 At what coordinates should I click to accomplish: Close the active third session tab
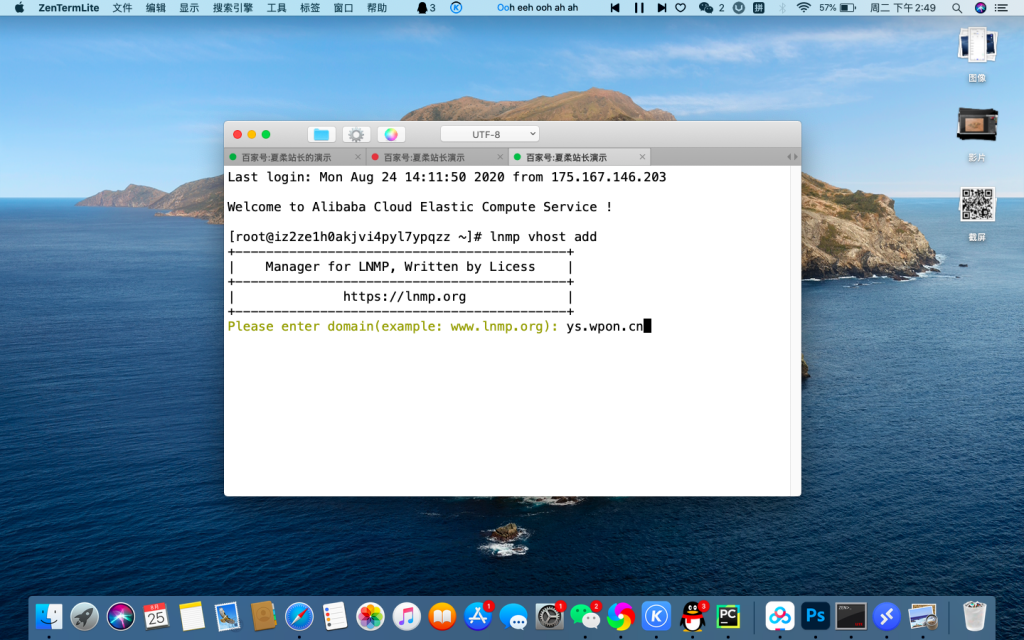point(643,157)
